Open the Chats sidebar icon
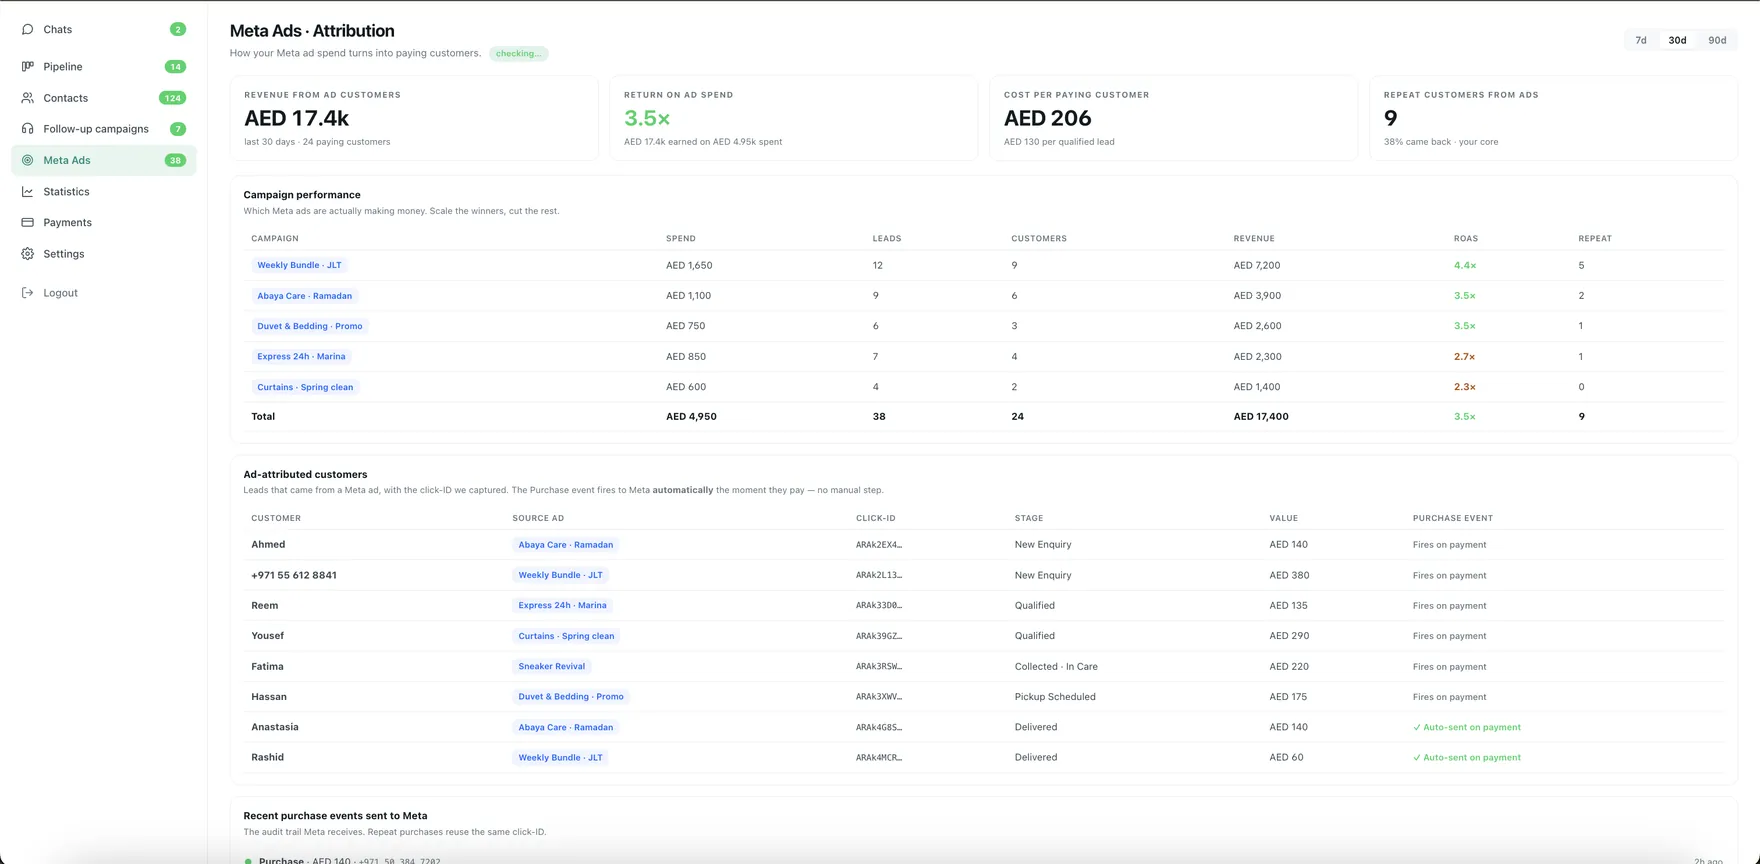Viewport: 1760px width, 864px height. pos(27,30)
